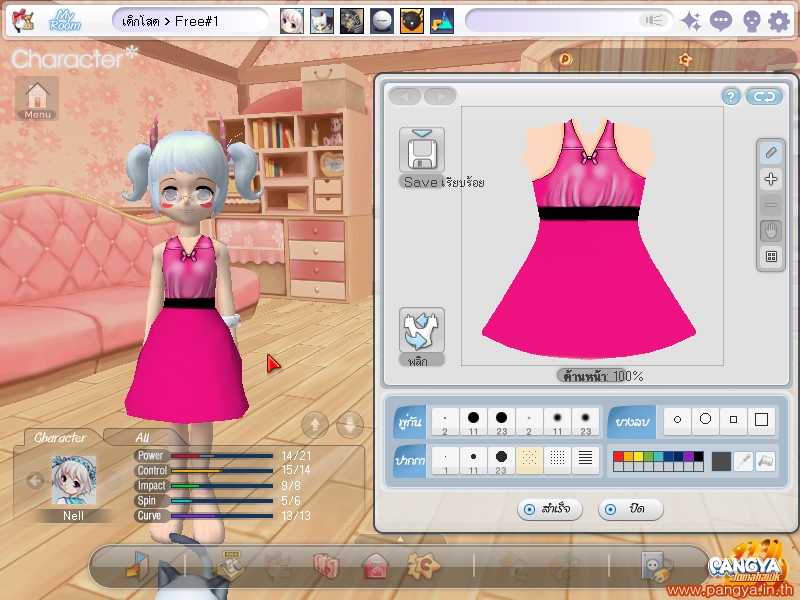Select soft brush size 23

[x=585, y=421]
